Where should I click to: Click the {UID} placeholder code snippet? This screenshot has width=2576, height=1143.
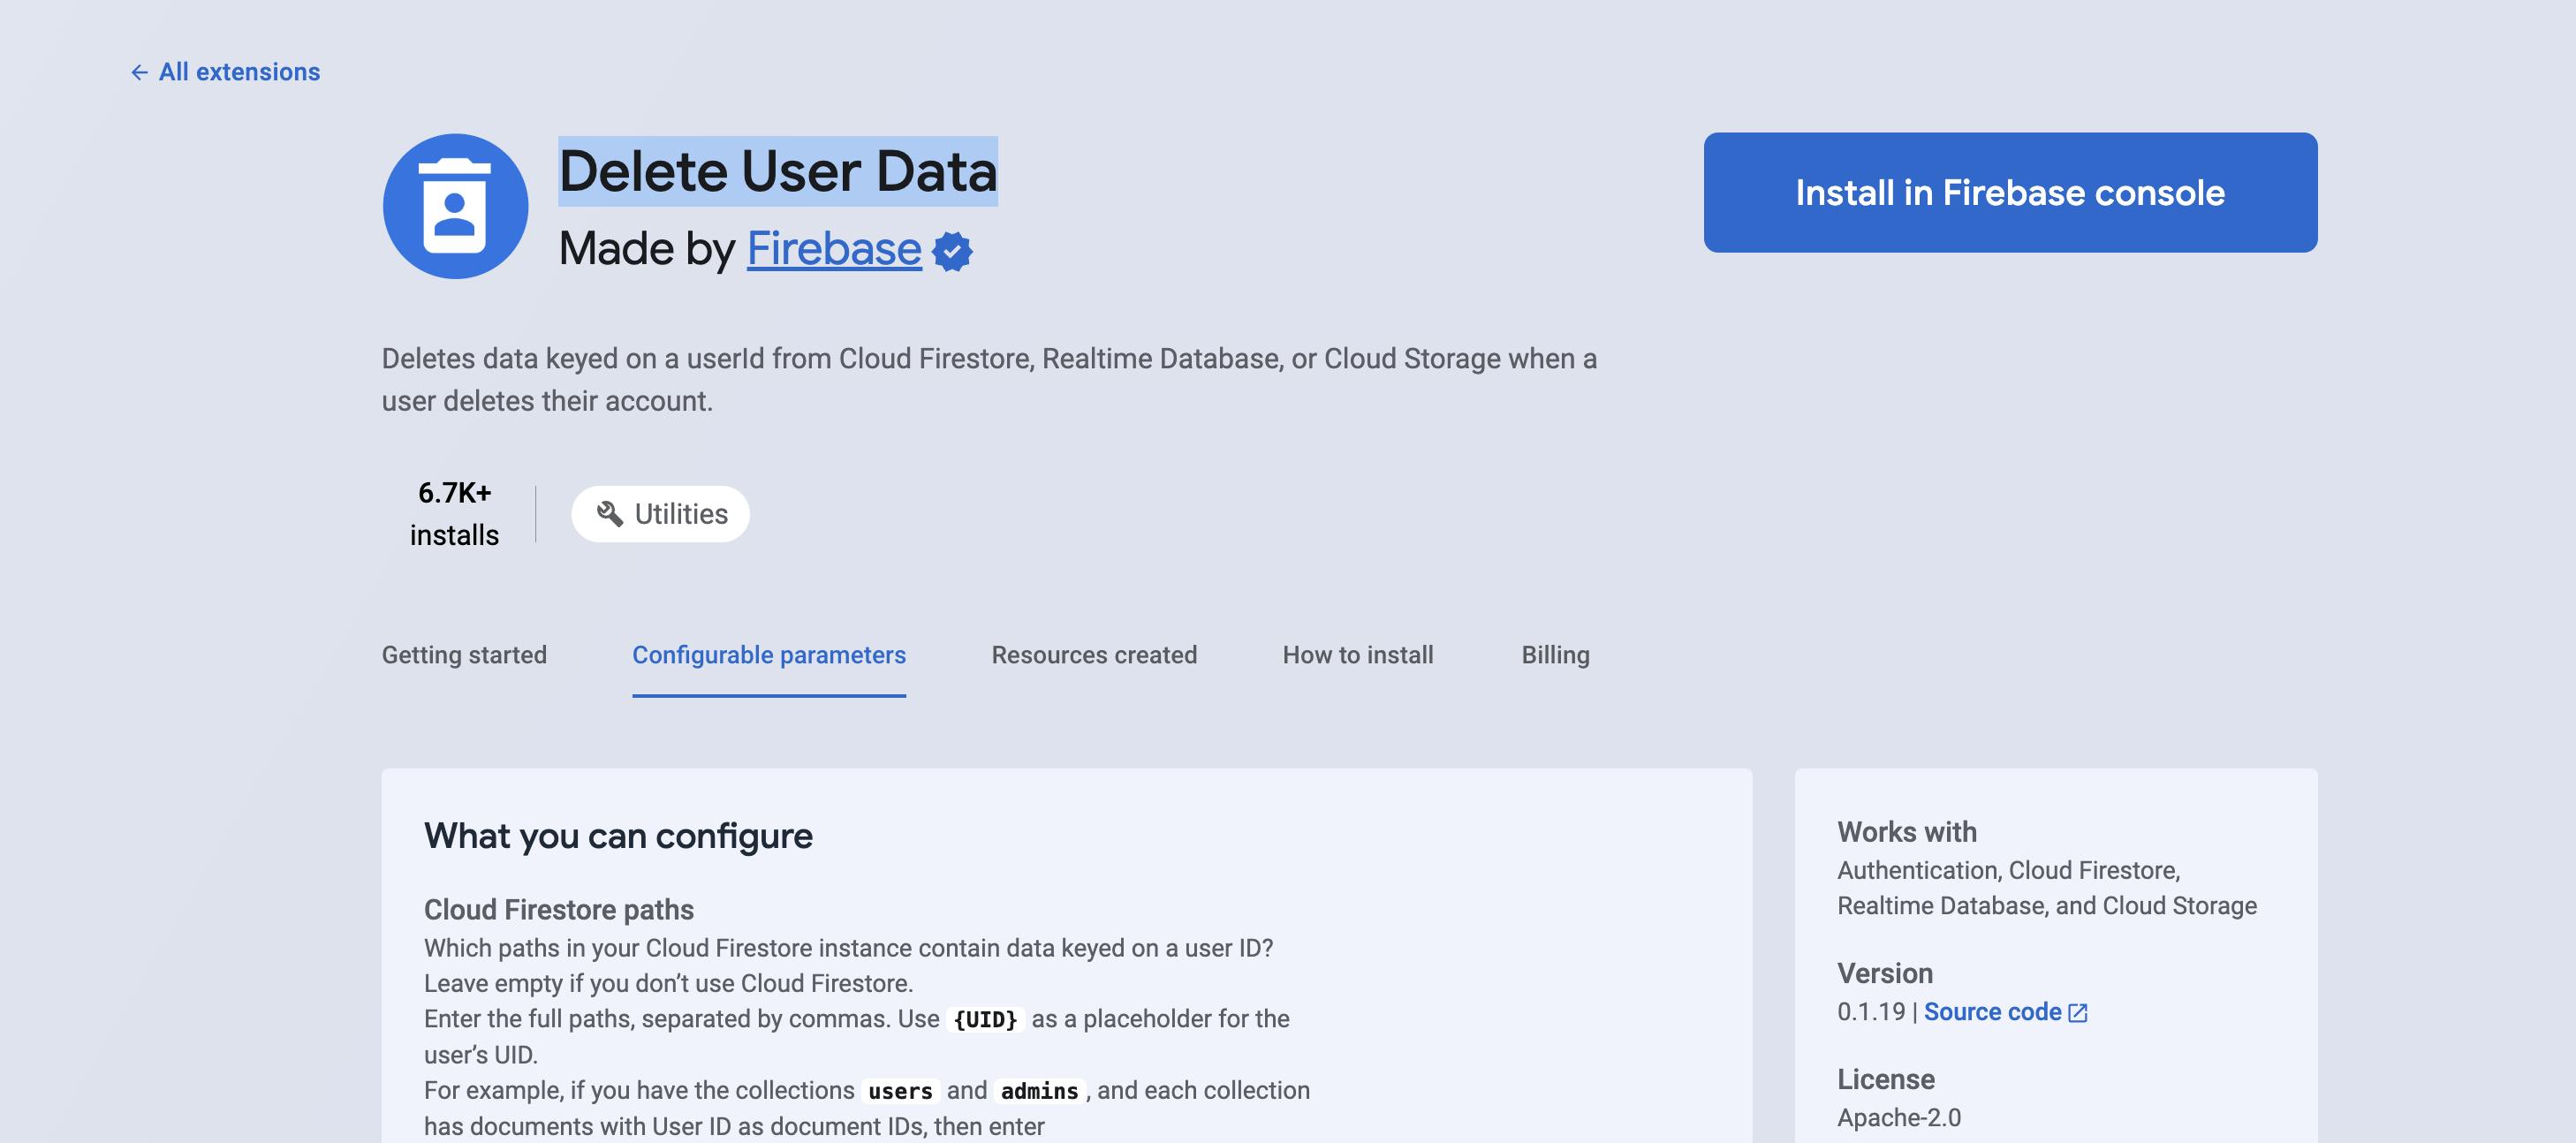[985, 1020]
